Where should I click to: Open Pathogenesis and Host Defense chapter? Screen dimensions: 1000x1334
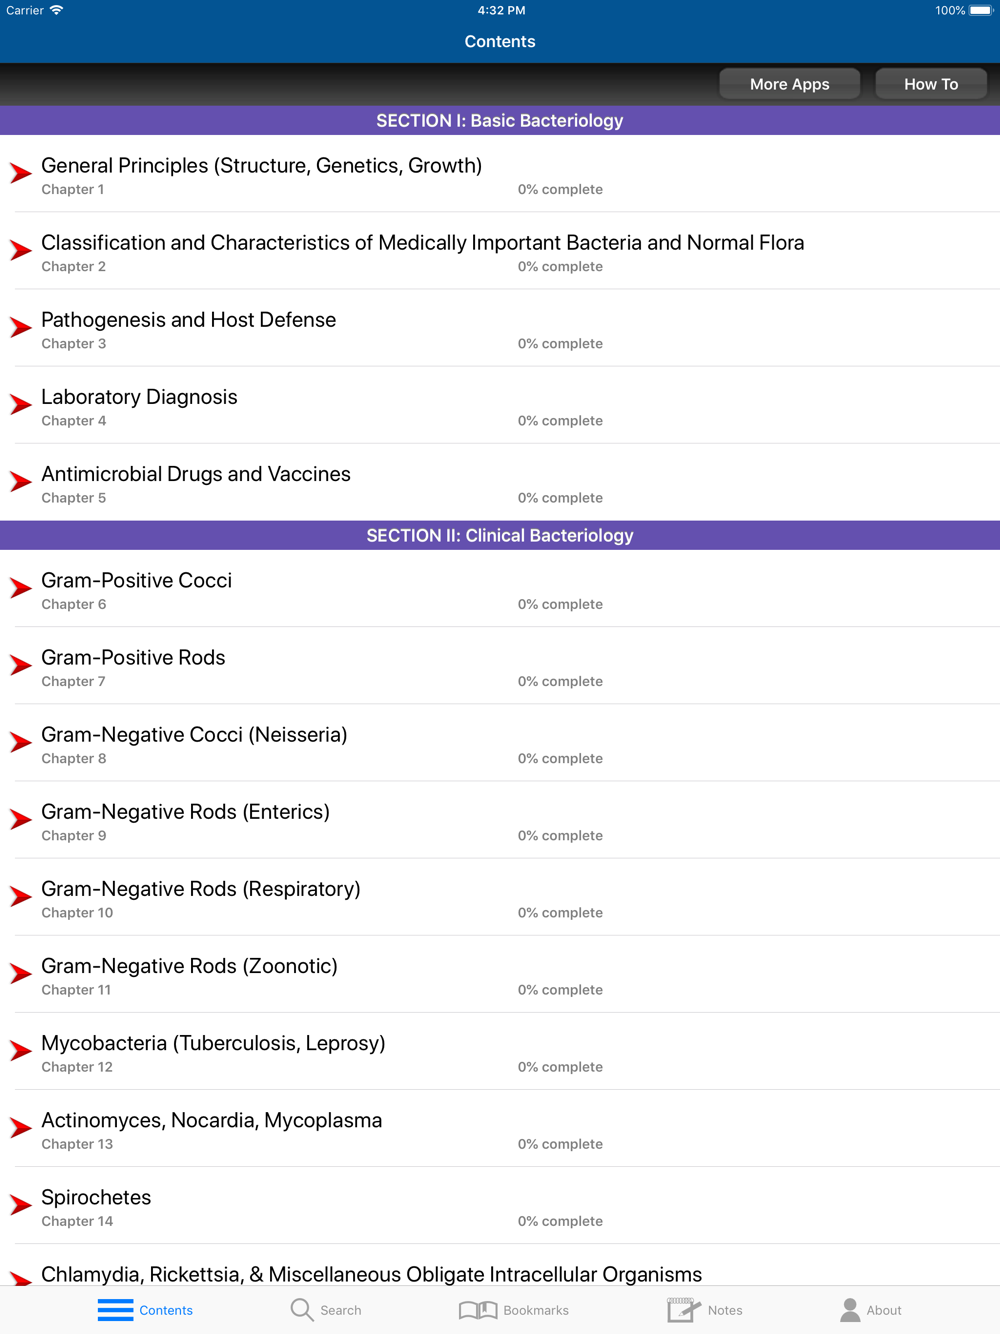[500, 328]
